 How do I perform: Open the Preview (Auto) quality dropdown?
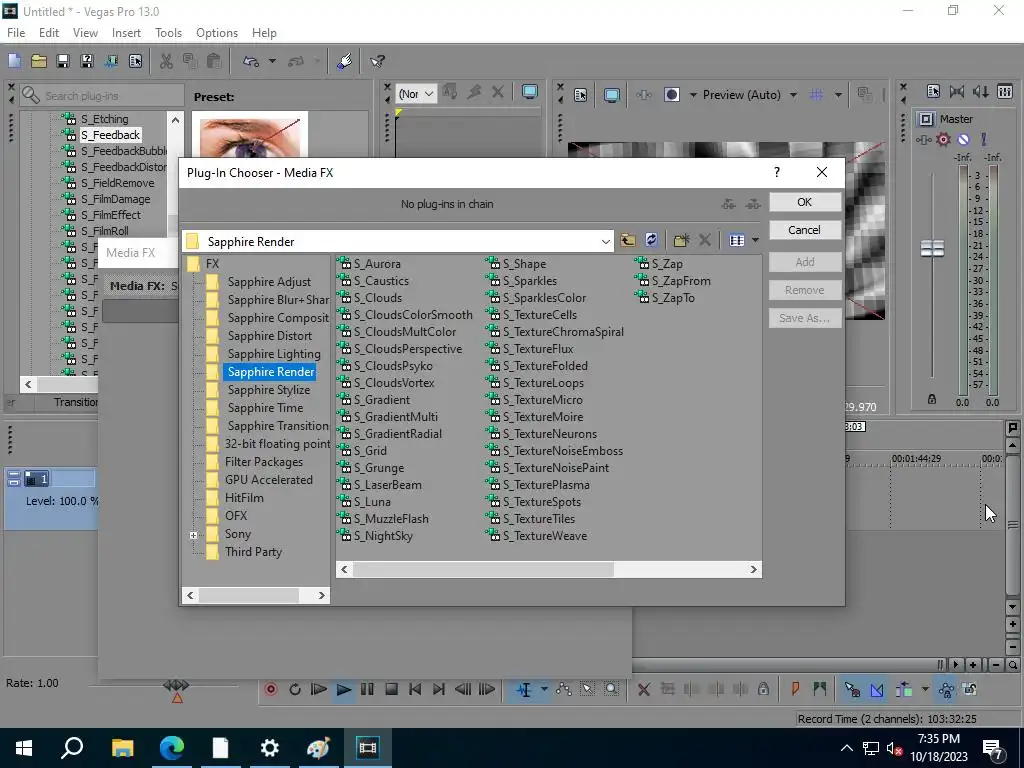coord(793,95)
